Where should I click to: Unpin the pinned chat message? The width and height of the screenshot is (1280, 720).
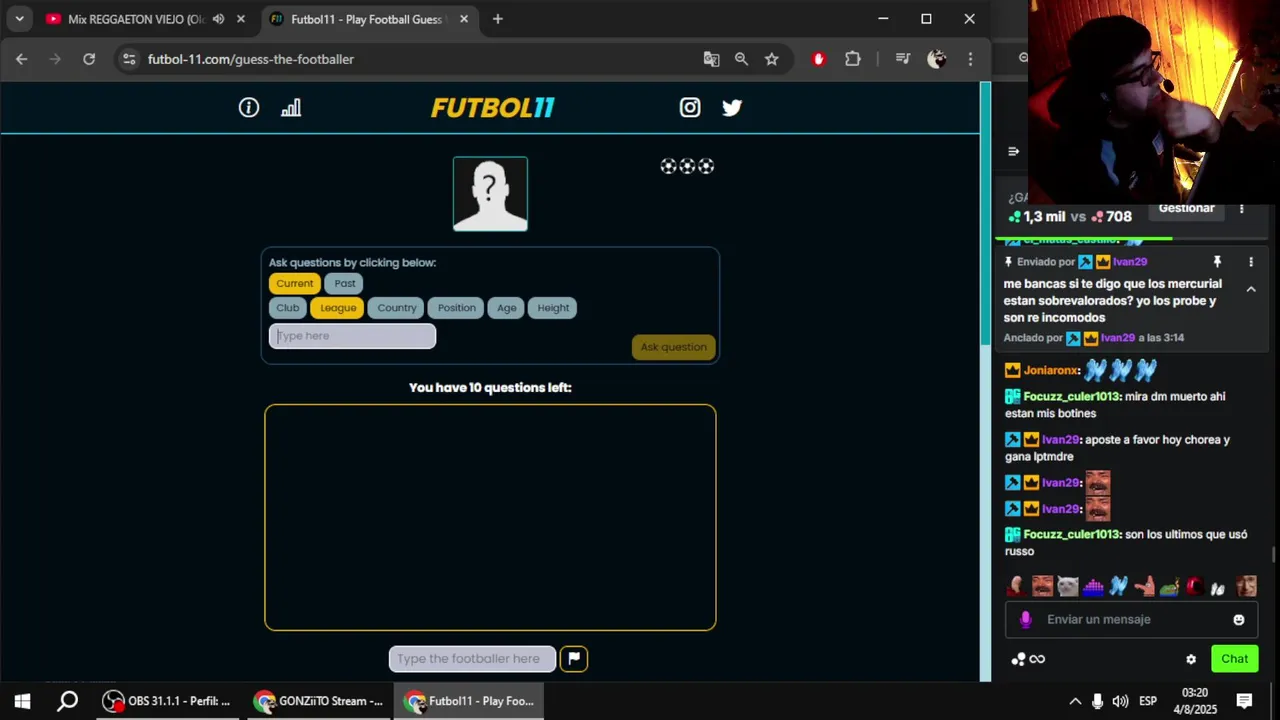[x=1217, y=262]
